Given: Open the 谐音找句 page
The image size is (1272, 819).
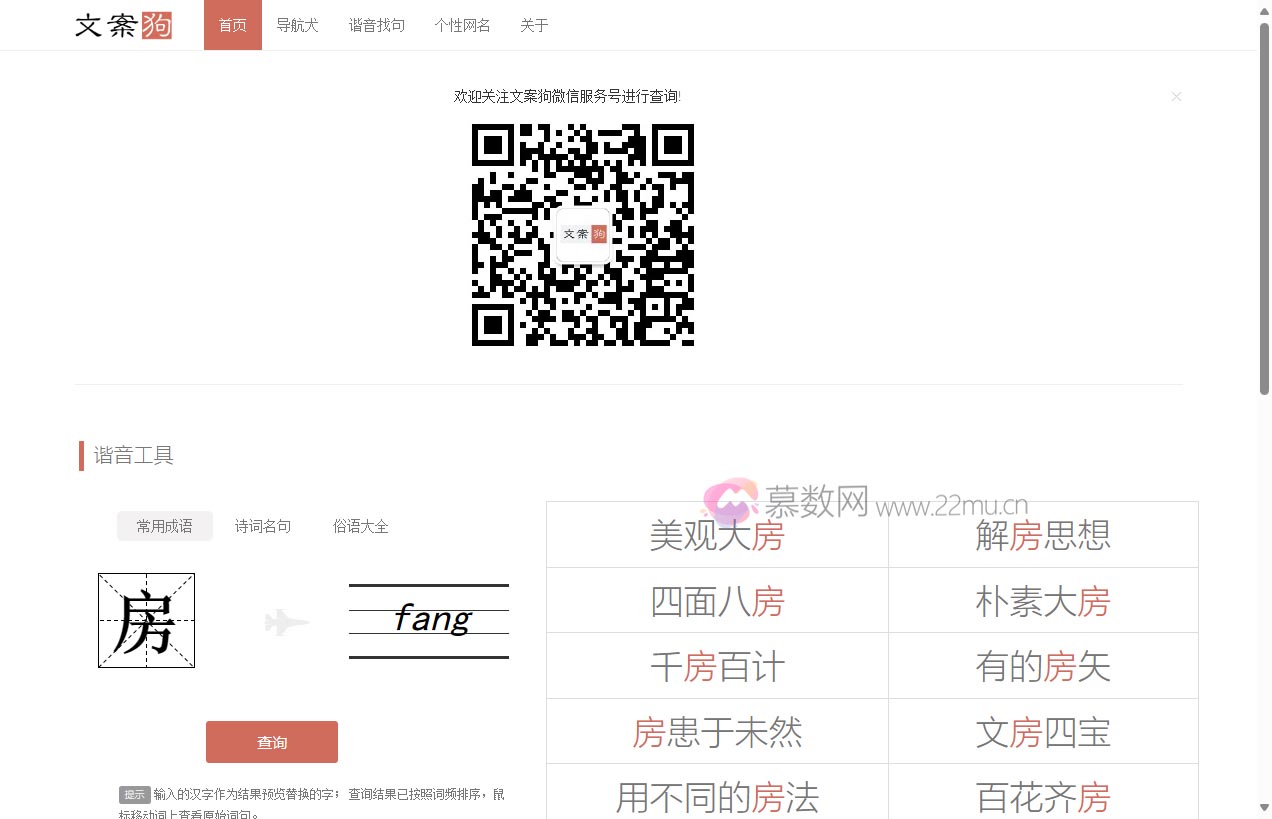Looking at the screenshot, I should [376, 25].
